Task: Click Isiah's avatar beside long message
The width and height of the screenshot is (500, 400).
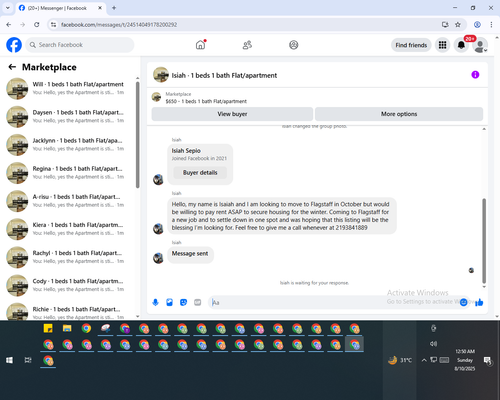Action: point(158,229)
